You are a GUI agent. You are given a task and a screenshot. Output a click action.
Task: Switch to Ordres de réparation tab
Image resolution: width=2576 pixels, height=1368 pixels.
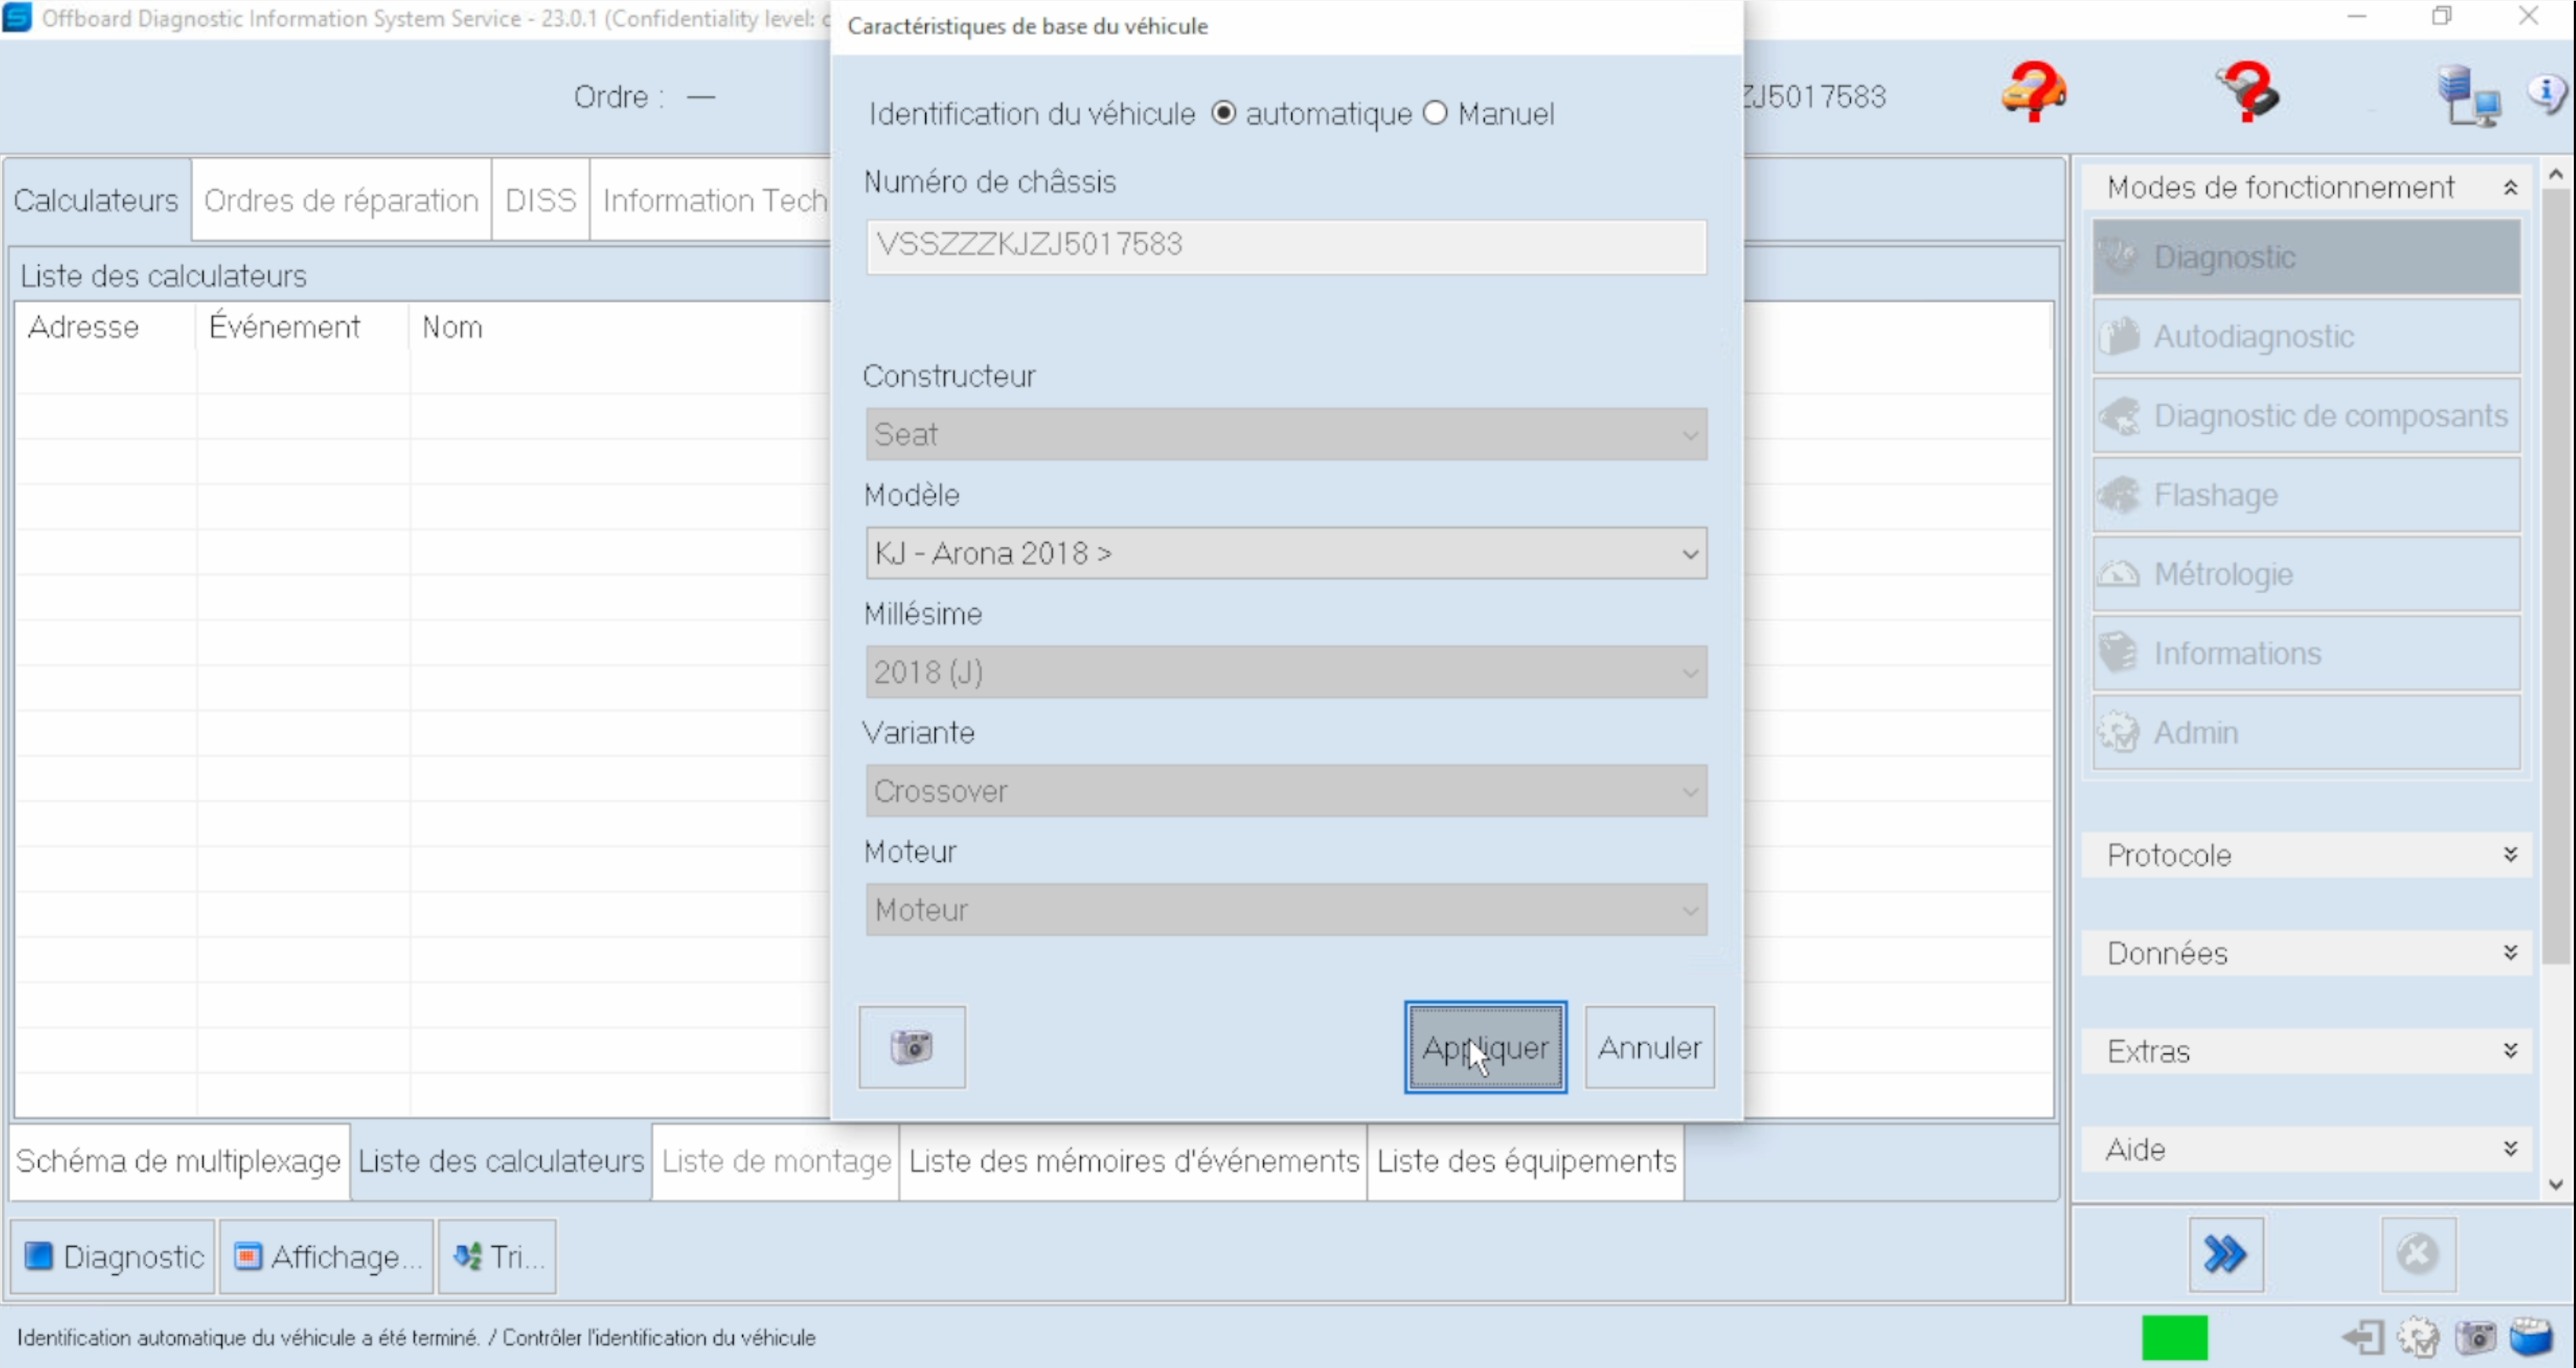pos(341,200)
